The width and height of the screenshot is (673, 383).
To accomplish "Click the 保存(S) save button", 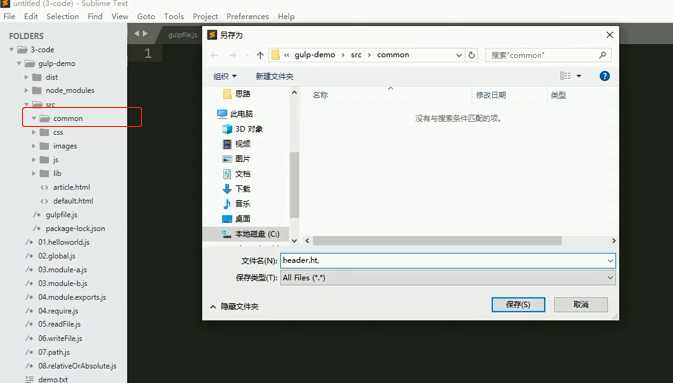I will click(518, 304).
